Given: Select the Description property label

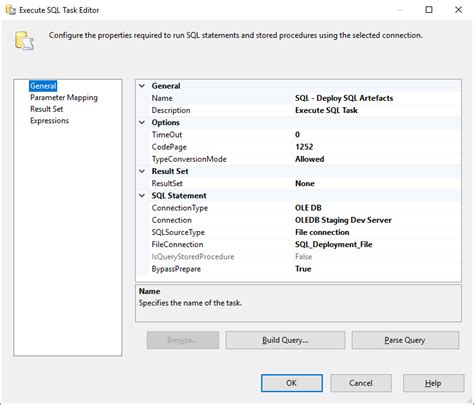Looking at the screenshot, I should click(171, 110).
